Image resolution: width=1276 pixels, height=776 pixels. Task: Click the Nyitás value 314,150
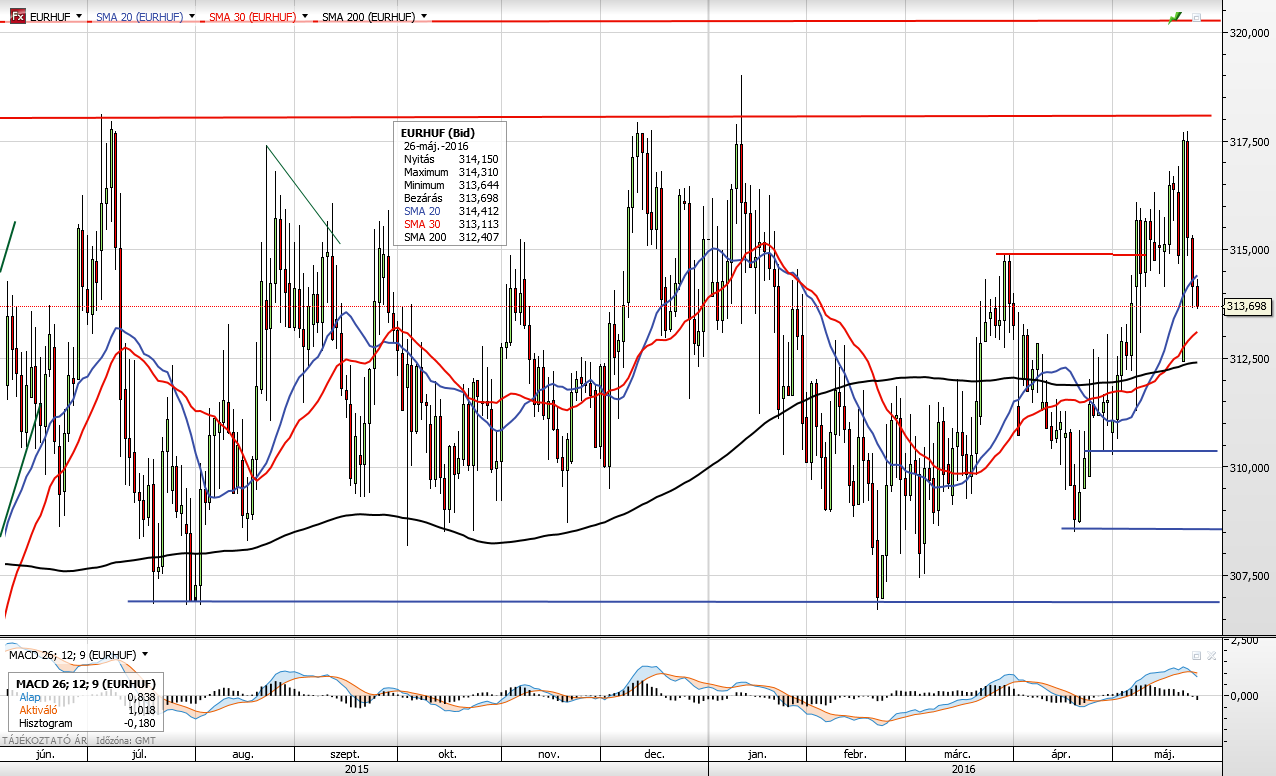pyautogui.click(x=478, y=159)
